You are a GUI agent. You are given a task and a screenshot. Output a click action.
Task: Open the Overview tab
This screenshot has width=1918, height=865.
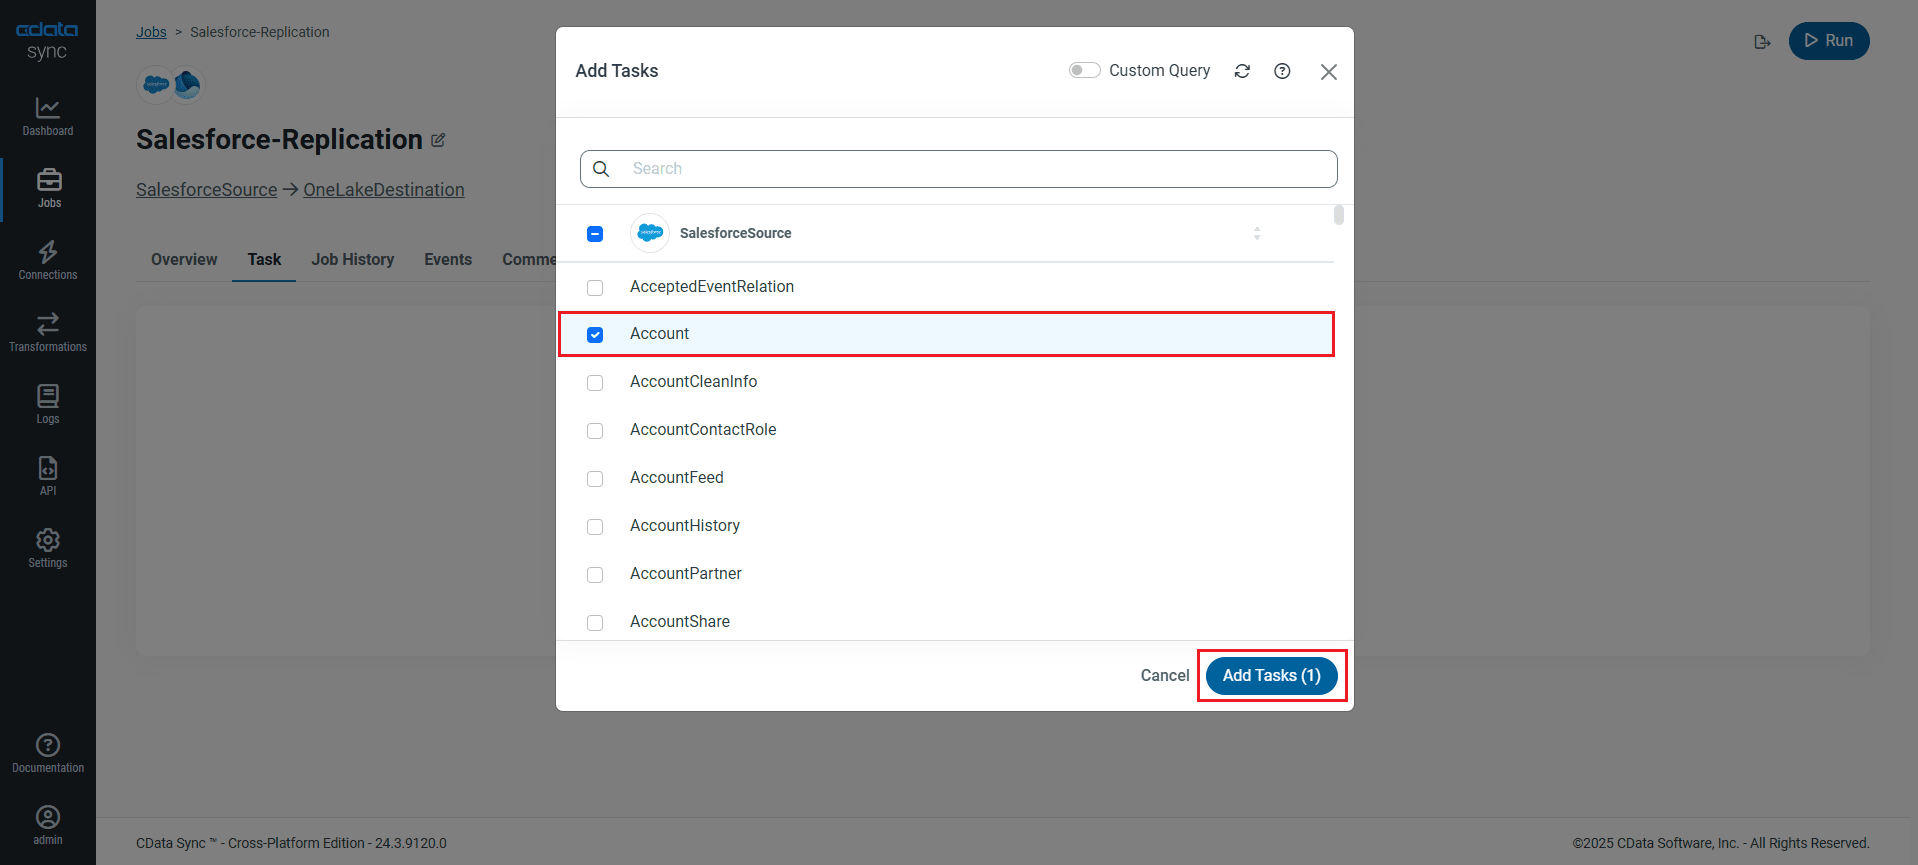(184, 259)
